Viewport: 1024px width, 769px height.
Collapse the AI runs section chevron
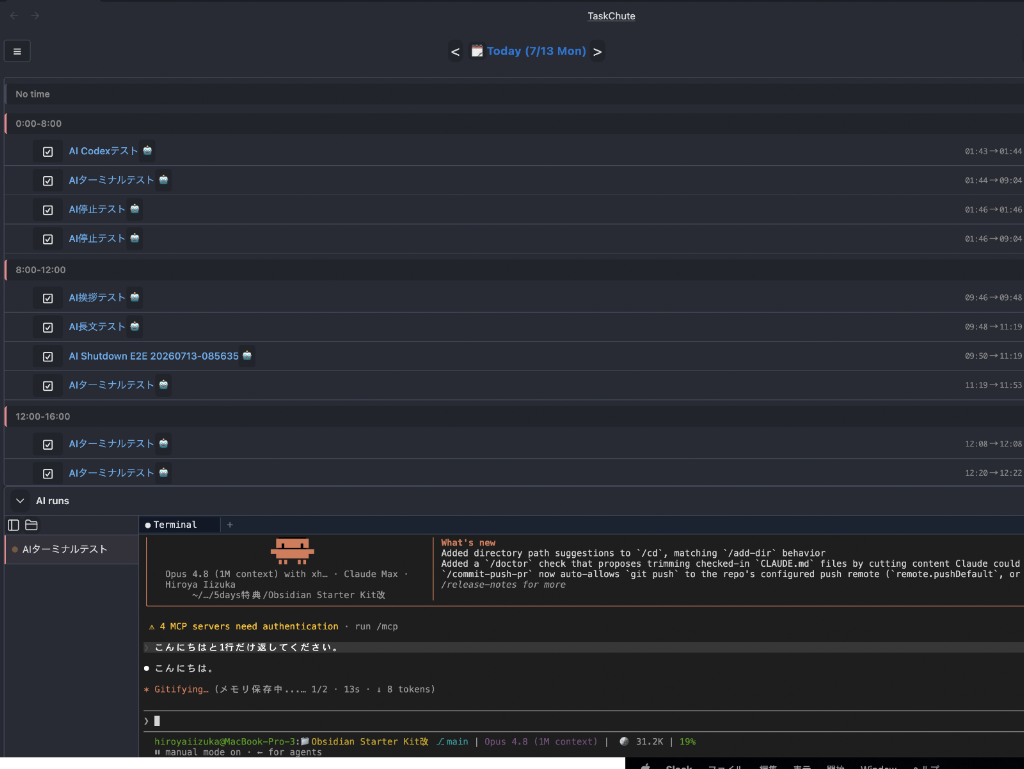20,501
